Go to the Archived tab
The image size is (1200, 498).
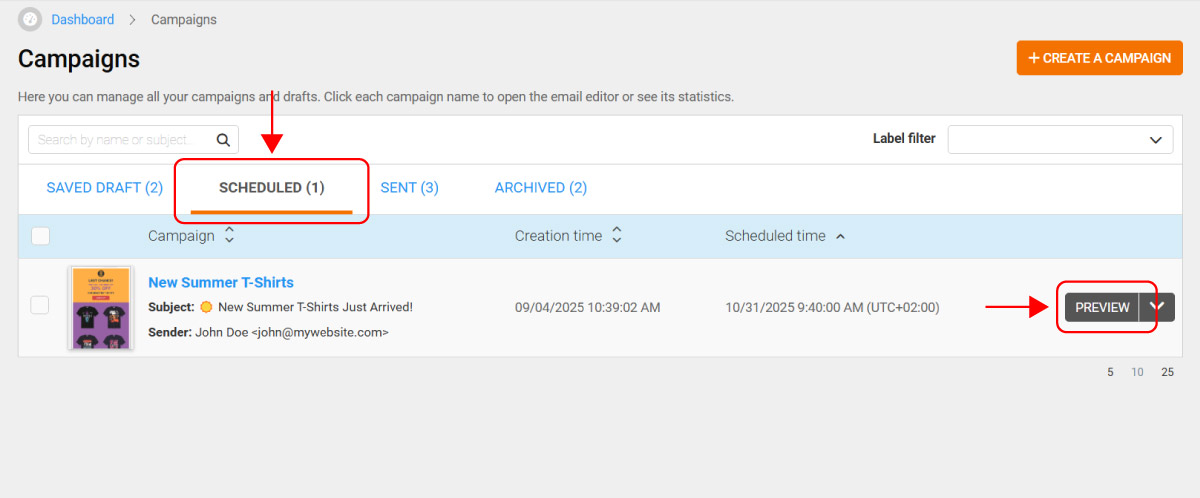click(540, 188)
